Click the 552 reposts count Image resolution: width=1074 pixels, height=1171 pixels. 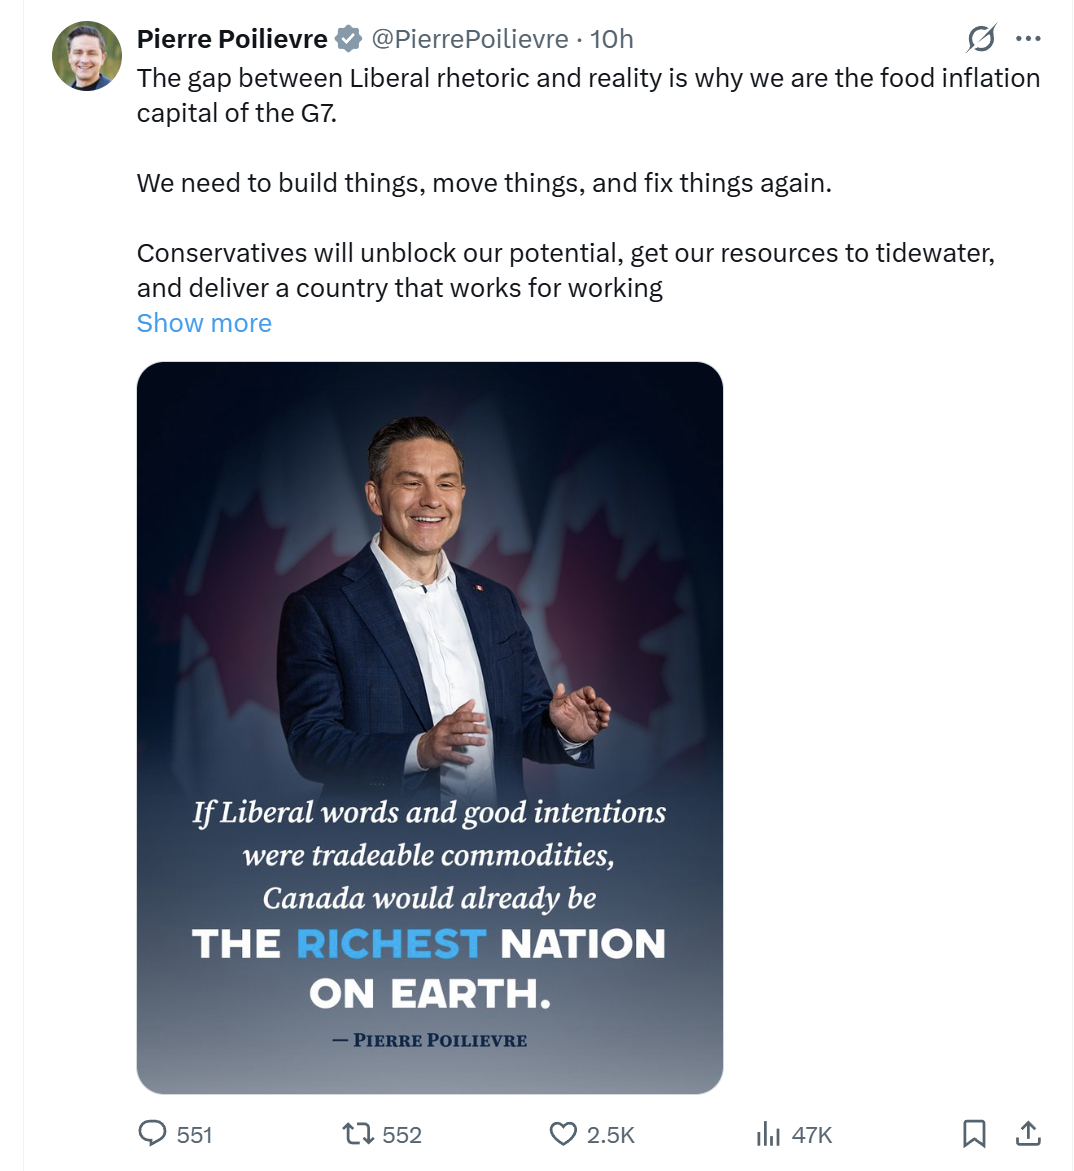point(402,1135)
